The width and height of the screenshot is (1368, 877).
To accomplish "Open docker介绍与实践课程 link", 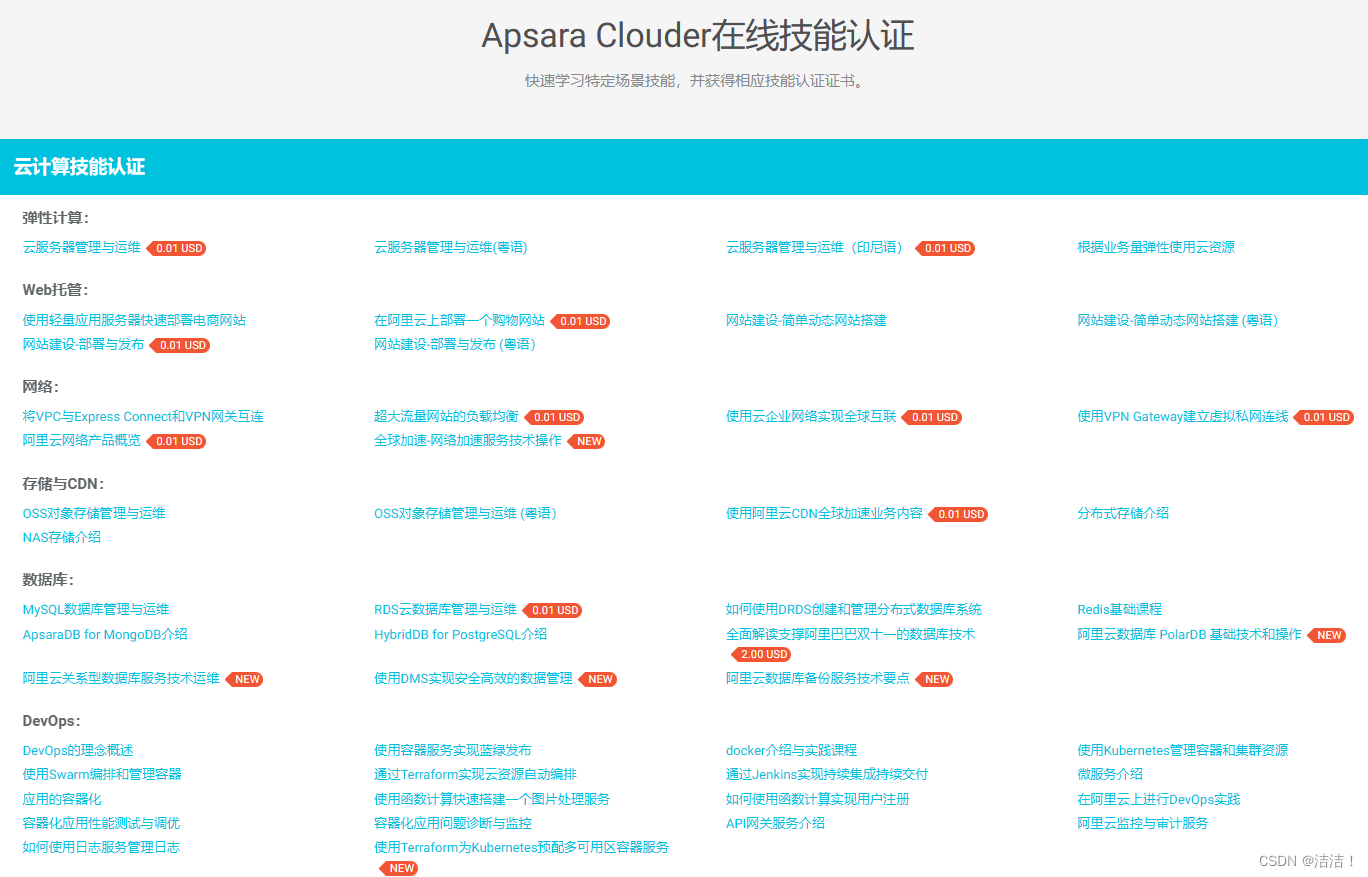I will pos(791,750).
